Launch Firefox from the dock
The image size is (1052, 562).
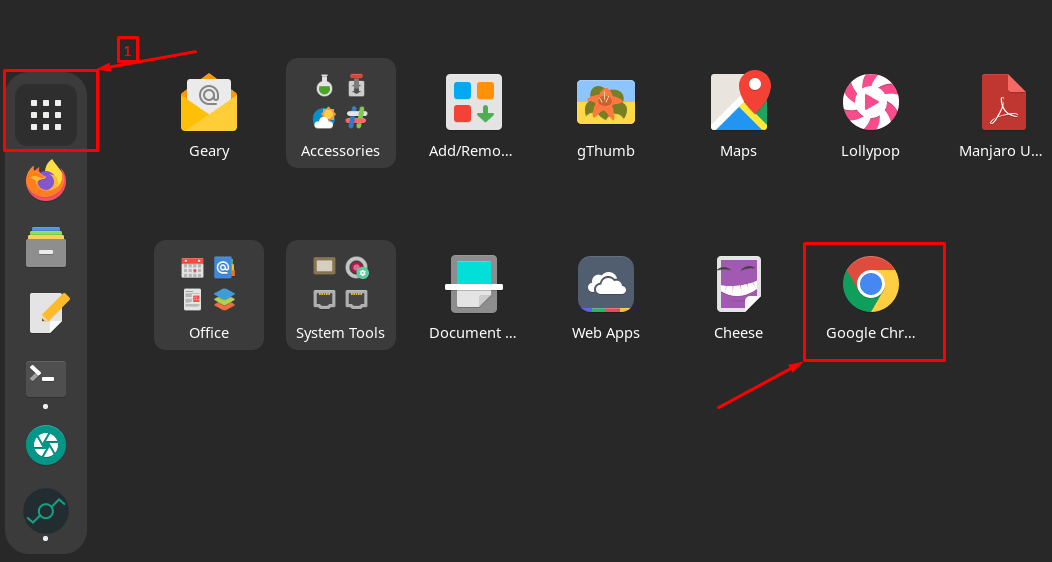[46, 180]
